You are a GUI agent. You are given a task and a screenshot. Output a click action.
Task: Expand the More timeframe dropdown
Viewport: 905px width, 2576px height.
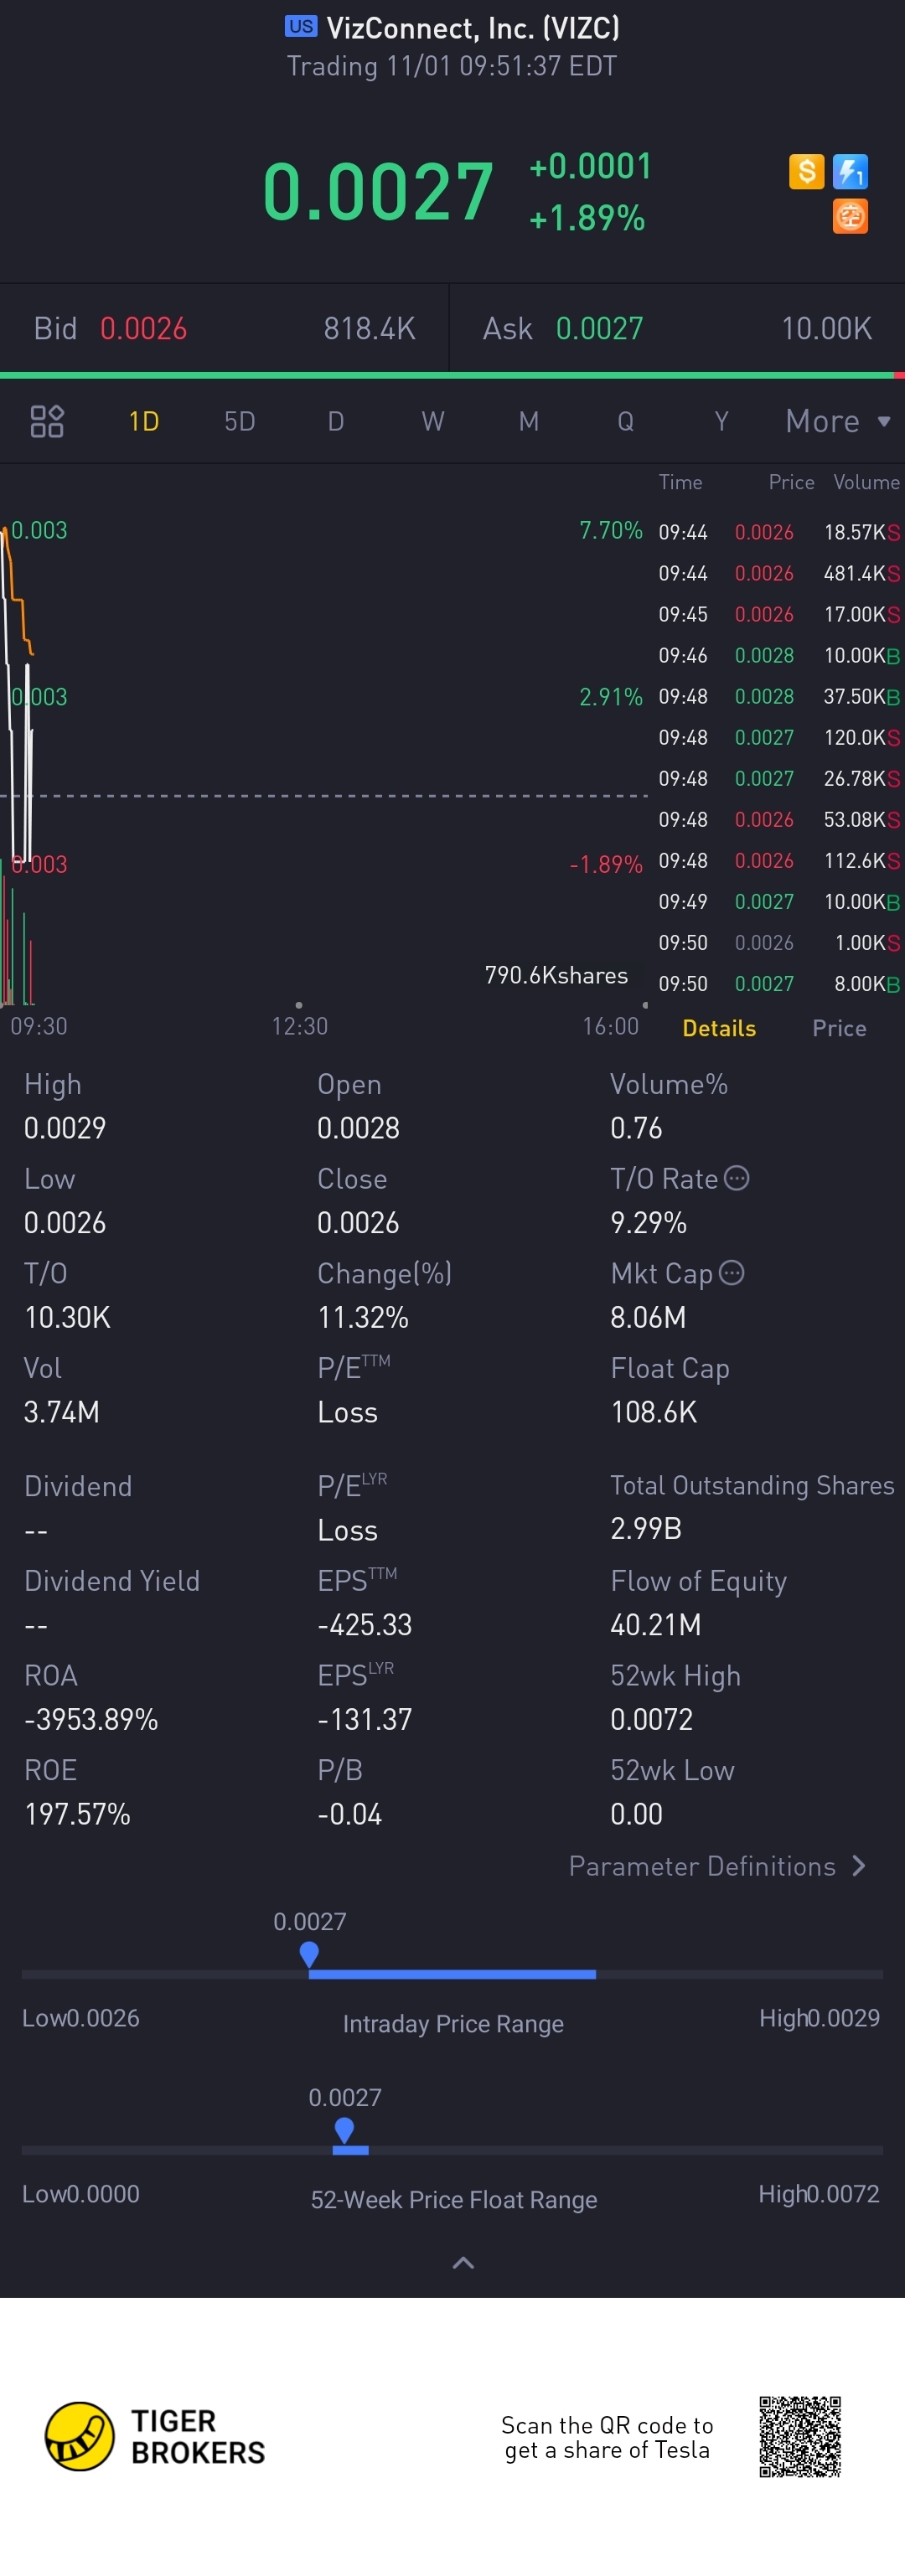pyautogui.click(x=838, y=421)
